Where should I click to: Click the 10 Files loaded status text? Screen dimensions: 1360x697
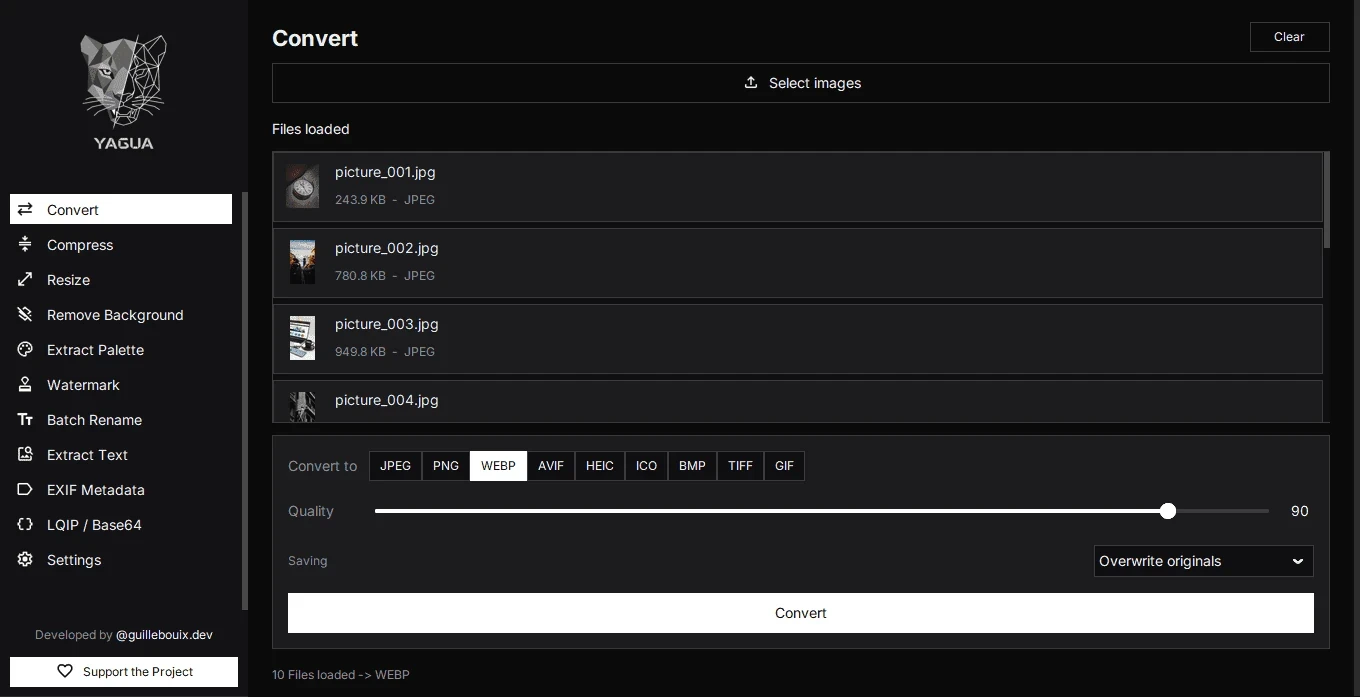[341, 675]
